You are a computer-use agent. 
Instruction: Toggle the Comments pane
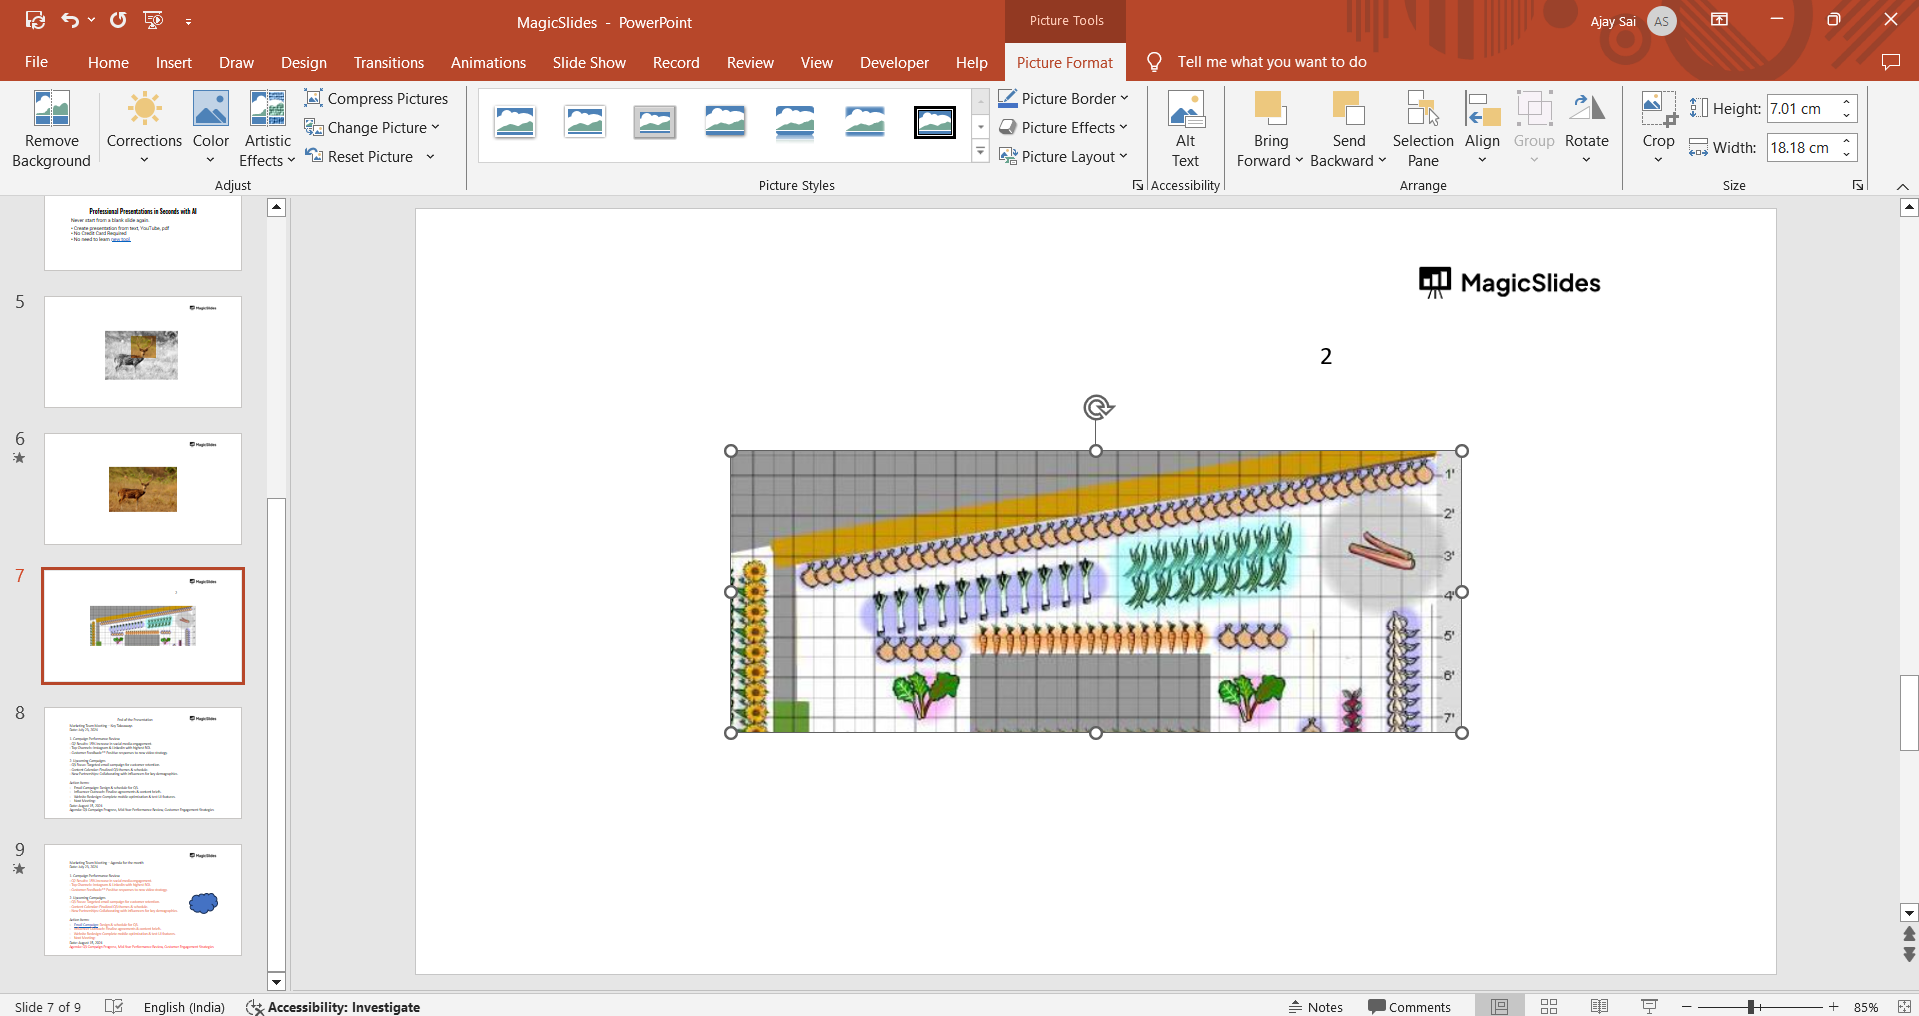pos(1409,1007)
